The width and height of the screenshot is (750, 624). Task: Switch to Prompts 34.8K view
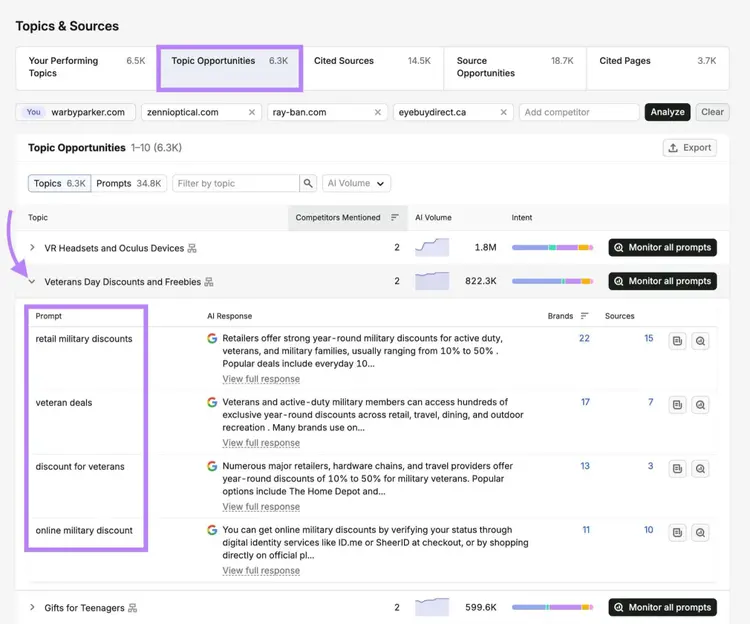coord(129,184)
